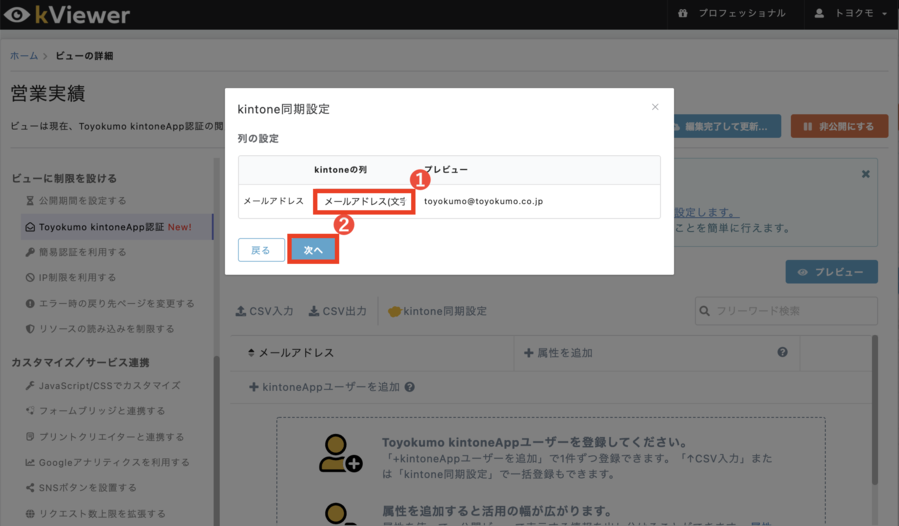Click the 設定します link in the banner
899x526 pixels.
tap(706, 212)
